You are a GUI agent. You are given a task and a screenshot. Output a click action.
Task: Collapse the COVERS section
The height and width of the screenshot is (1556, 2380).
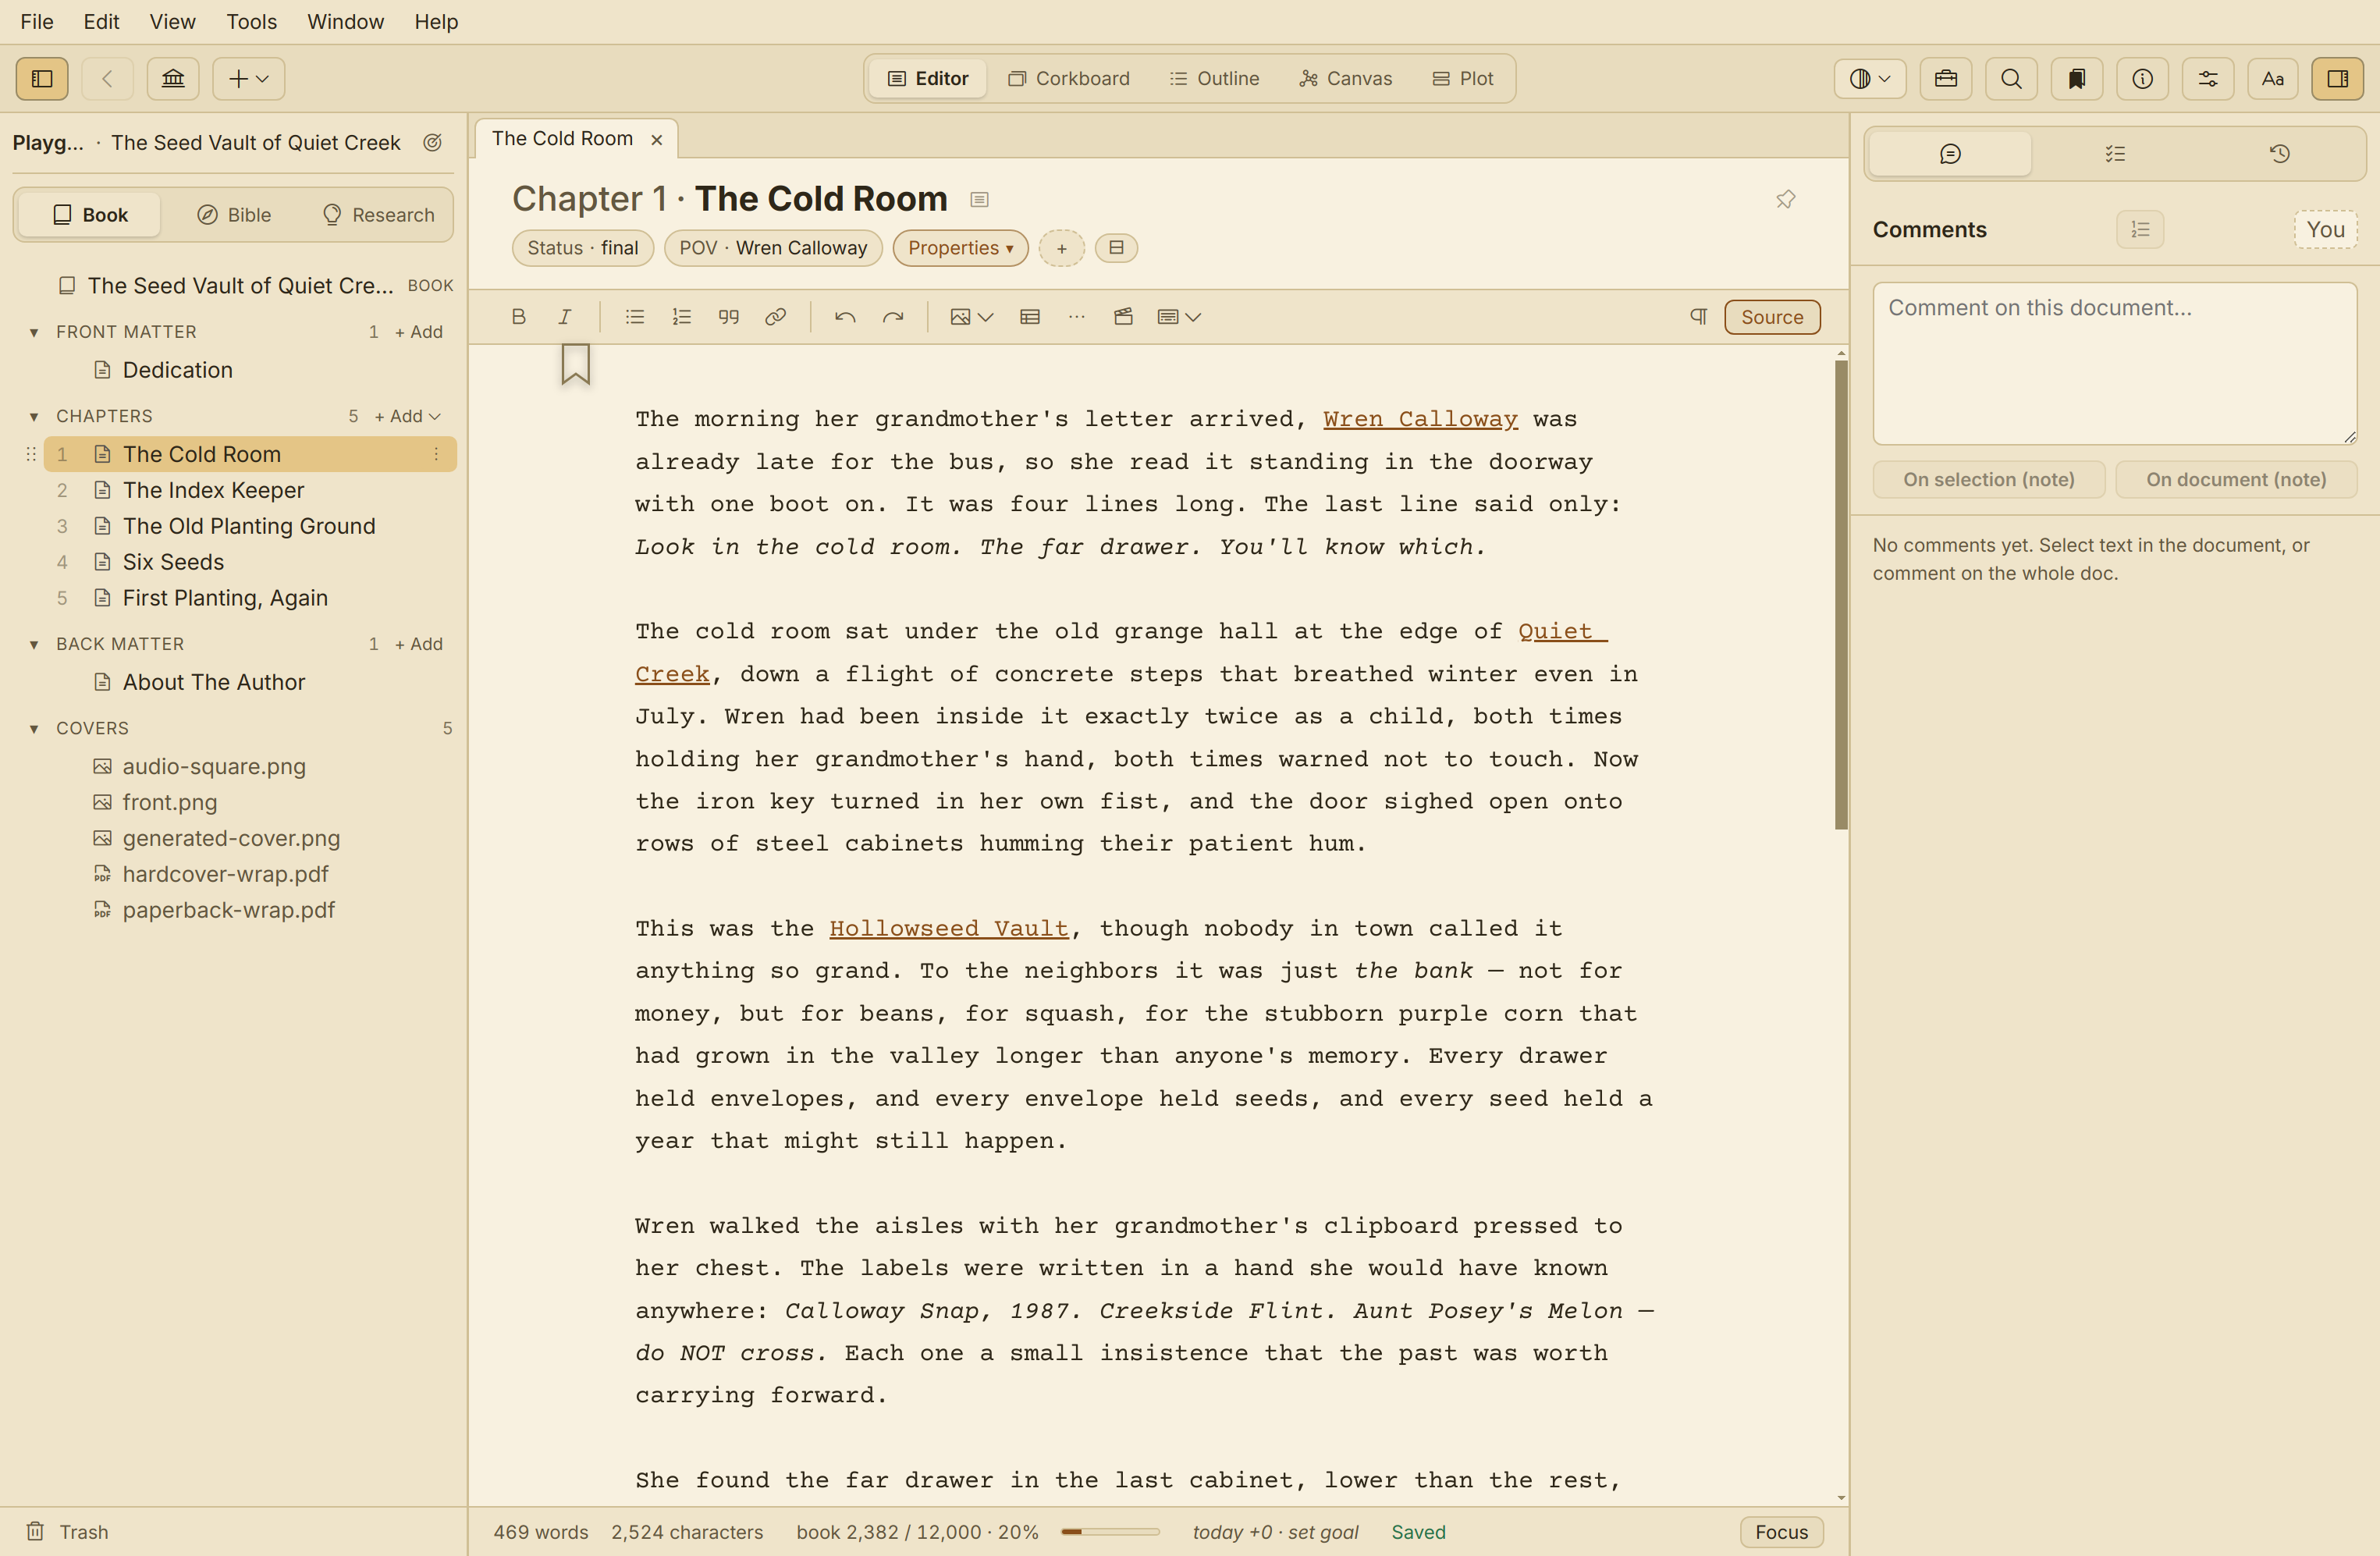coord(34,728)
